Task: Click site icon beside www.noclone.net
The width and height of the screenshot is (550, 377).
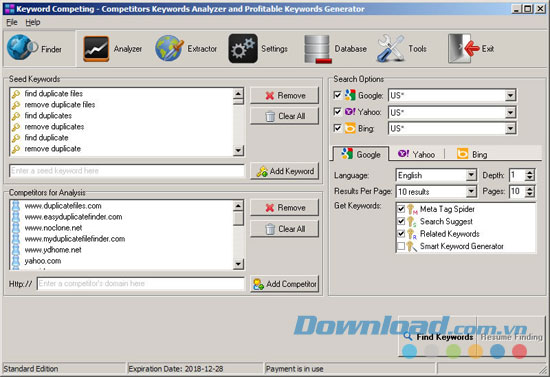Action: click(x=16, y=228)
